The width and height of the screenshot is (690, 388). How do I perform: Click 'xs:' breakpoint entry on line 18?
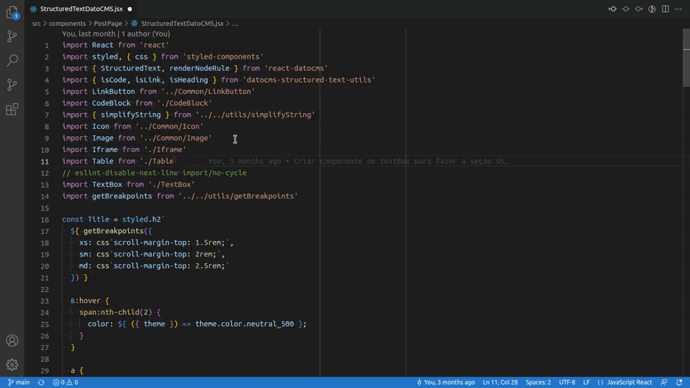coord(85,243)
